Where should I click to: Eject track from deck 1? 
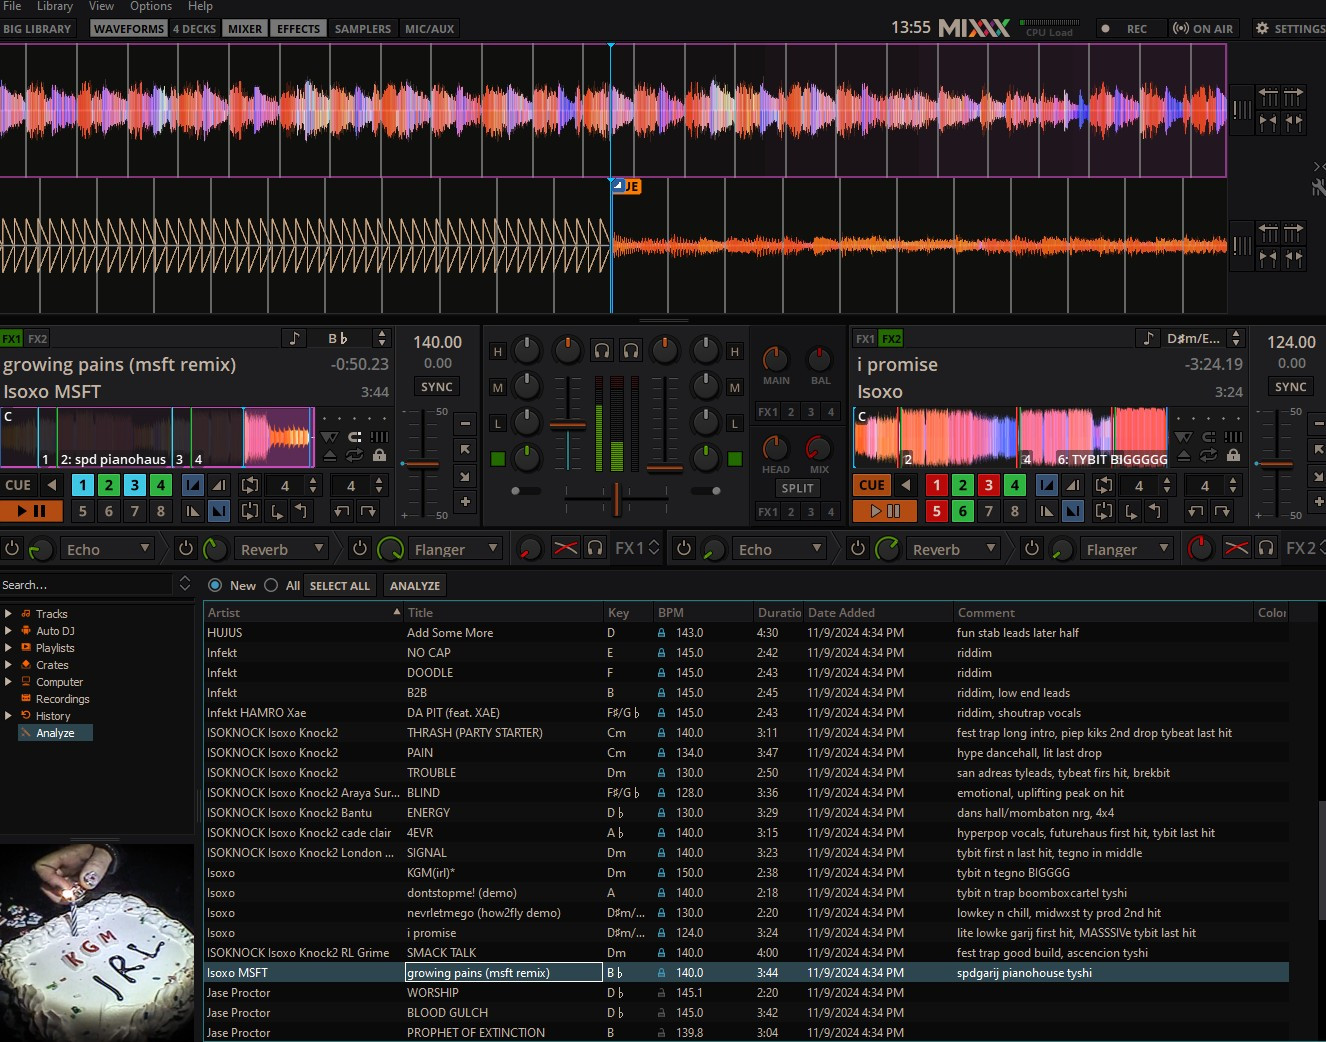(330, 456)
